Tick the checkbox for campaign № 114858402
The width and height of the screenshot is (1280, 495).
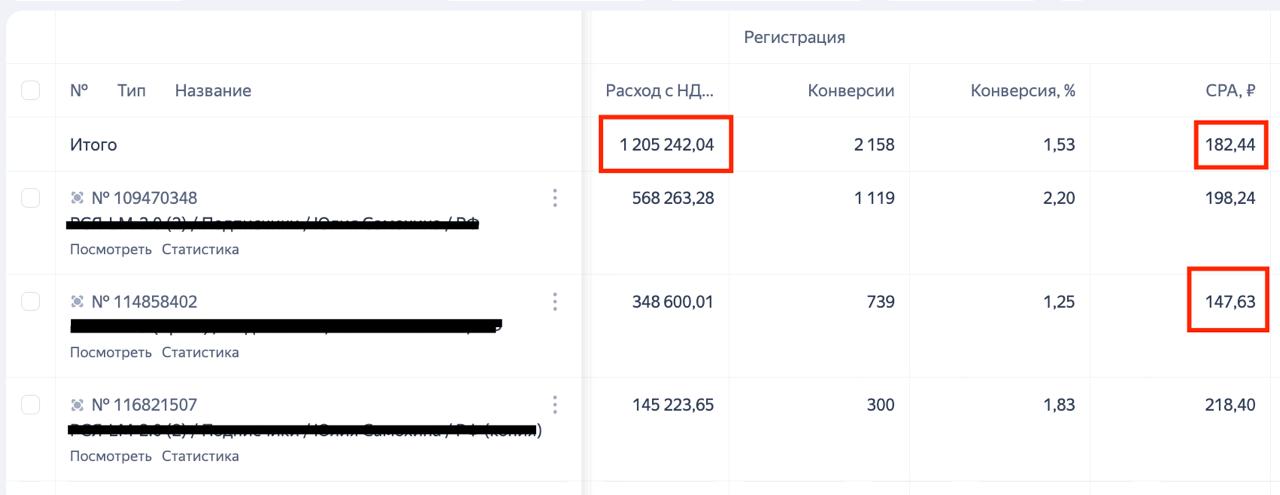pos(31,302)
